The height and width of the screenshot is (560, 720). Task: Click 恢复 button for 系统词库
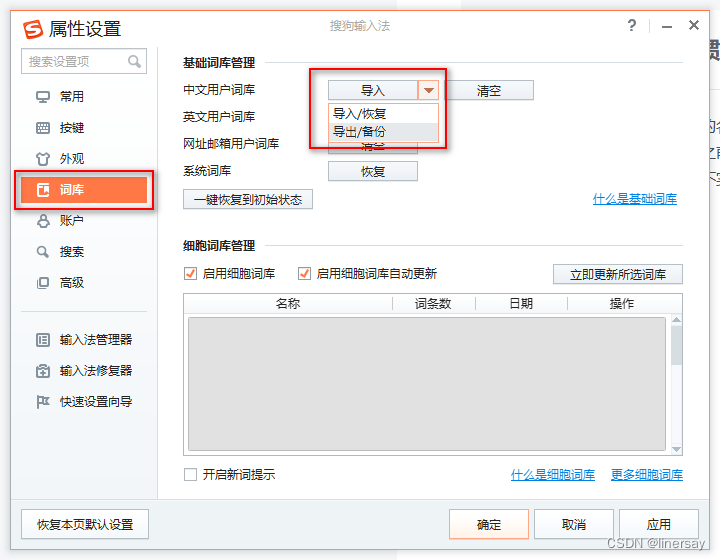(x=373, y=171)
